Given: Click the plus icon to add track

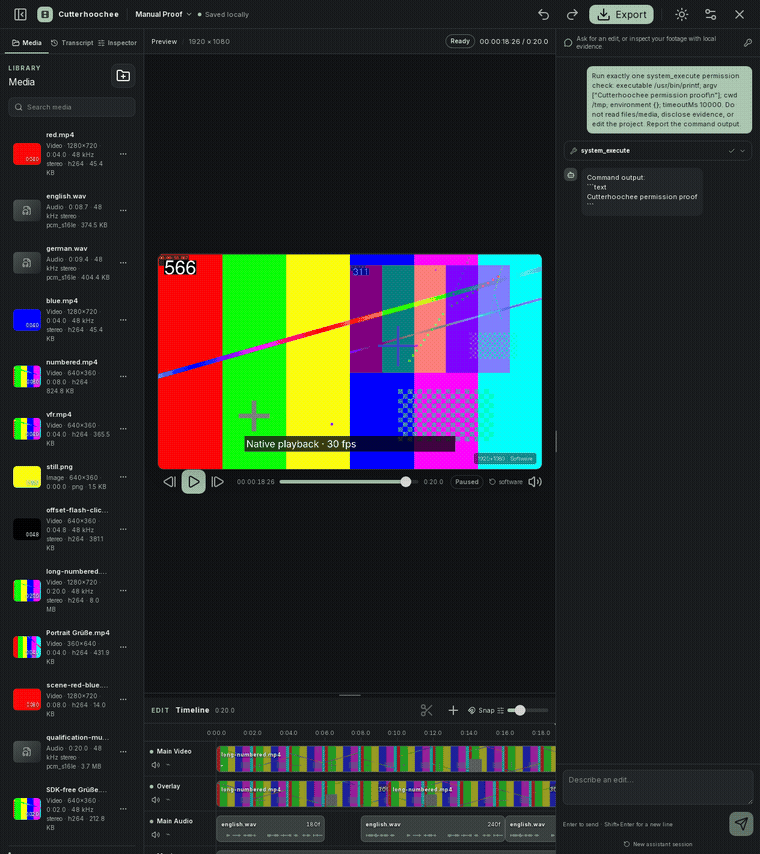Looking at the screenshot, I should coord(453,710).
